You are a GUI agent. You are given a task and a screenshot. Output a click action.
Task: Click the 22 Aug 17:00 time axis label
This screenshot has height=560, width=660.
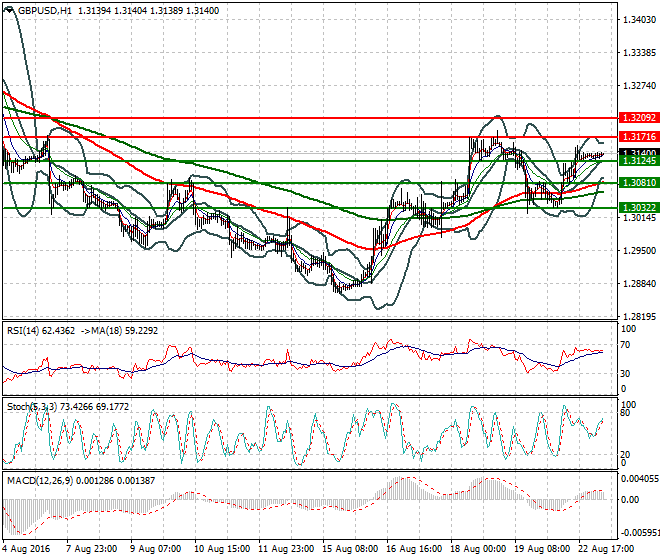click(x=606, y=549)
